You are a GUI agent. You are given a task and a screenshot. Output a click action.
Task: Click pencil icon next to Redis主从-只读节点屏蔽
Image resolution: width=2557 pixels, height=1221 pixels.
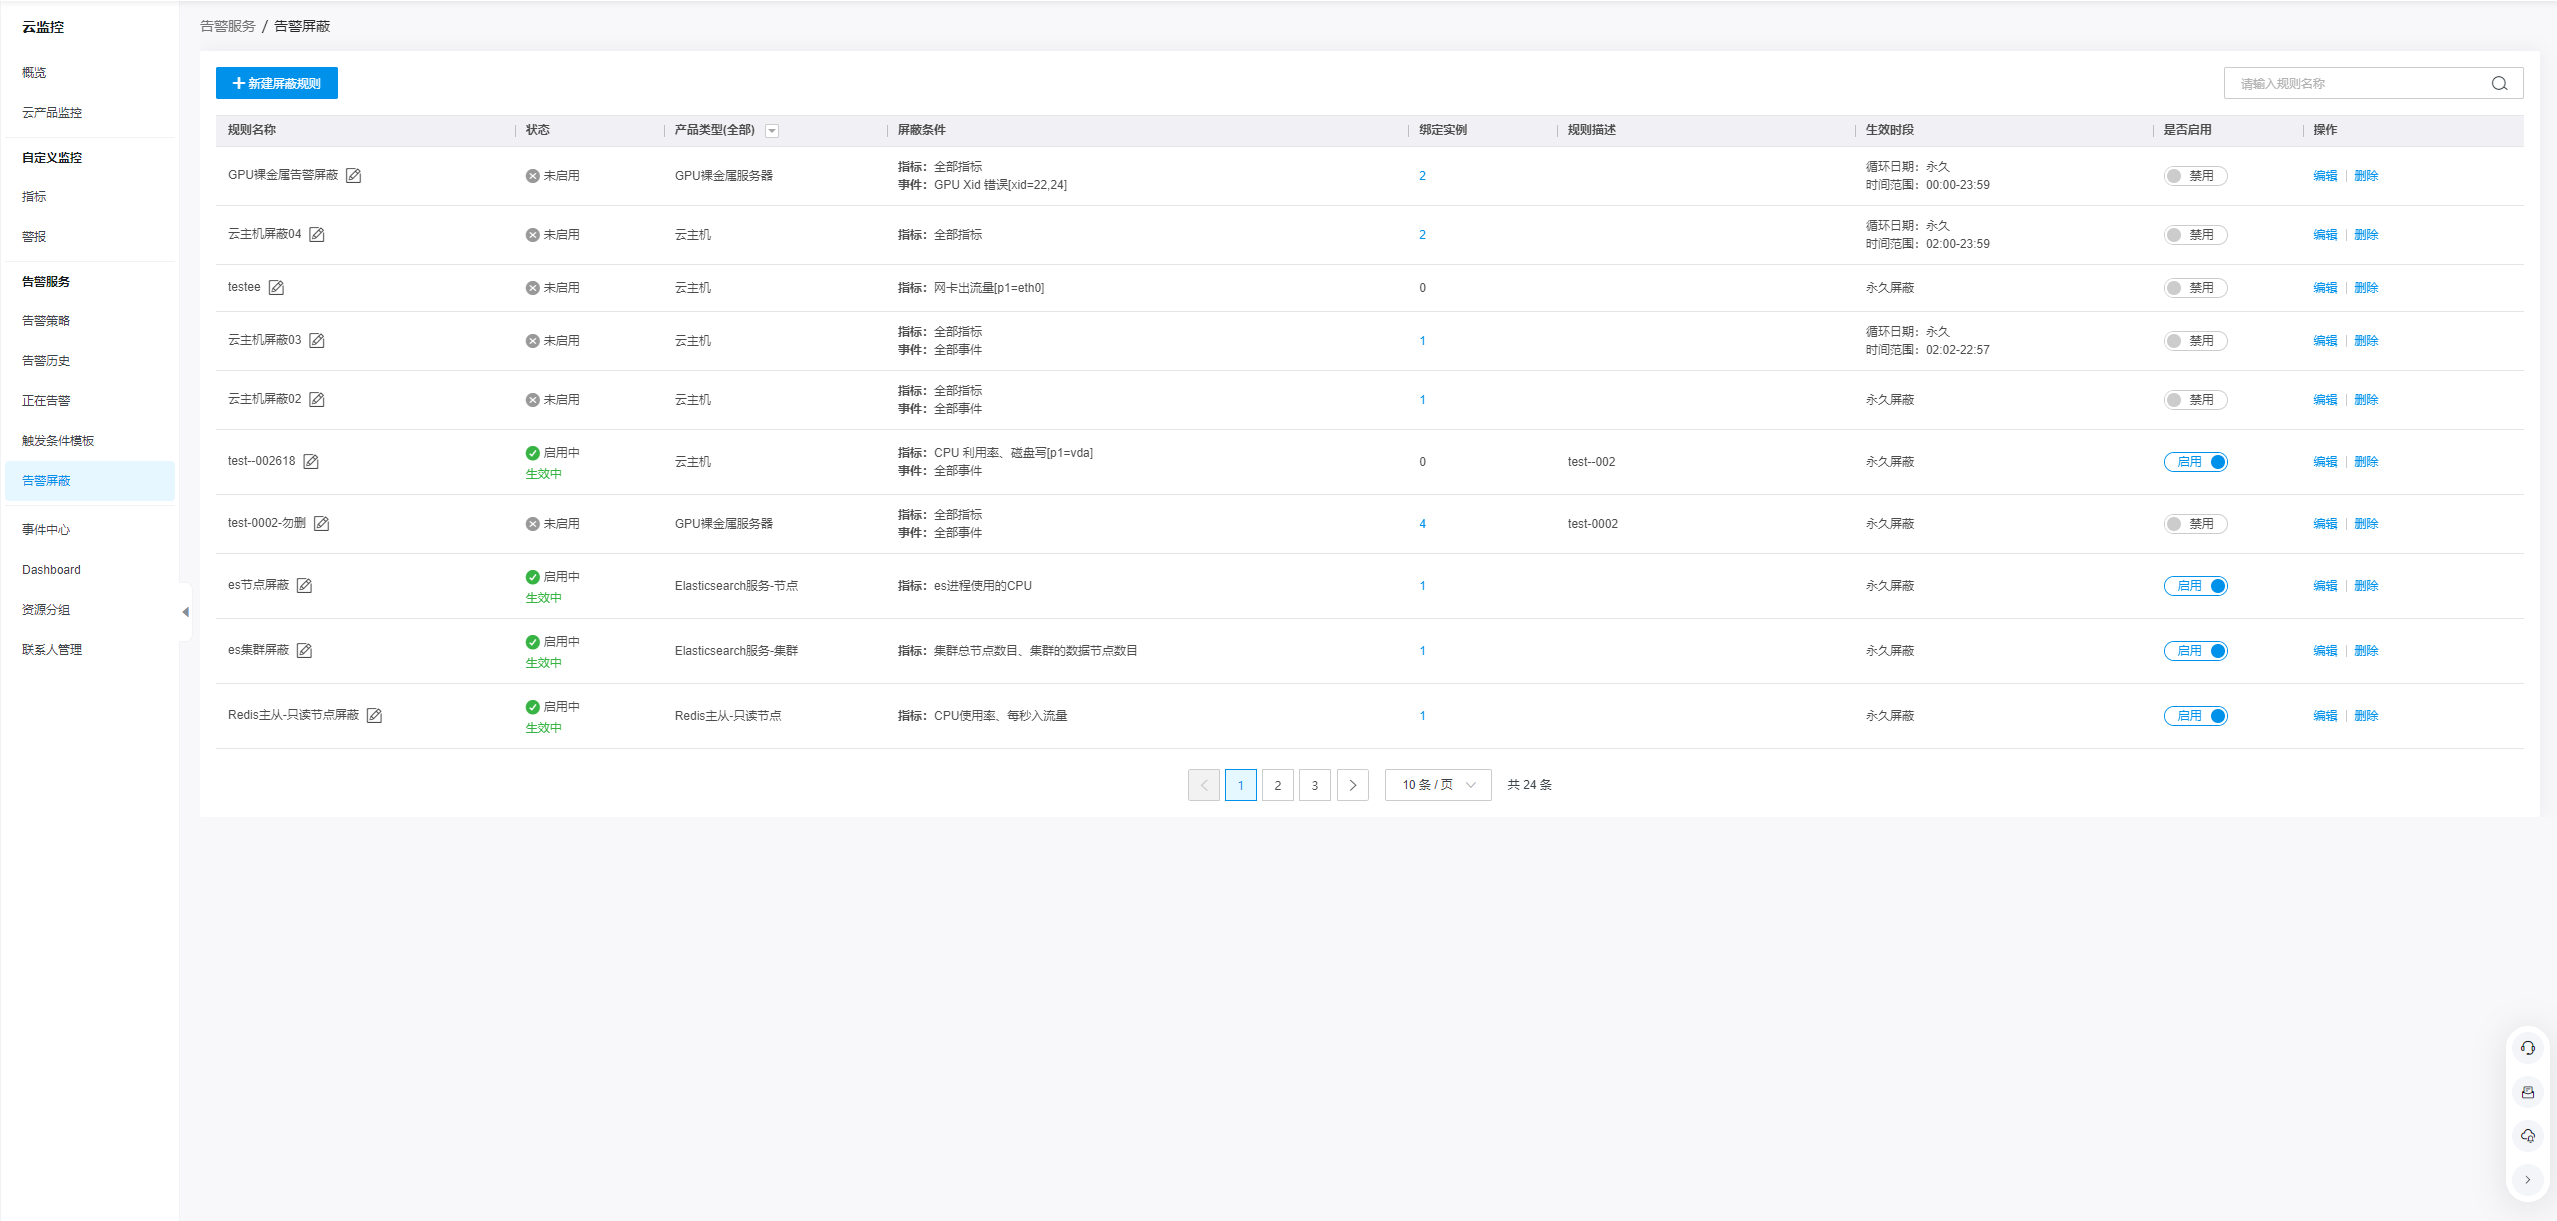[374, 716]
